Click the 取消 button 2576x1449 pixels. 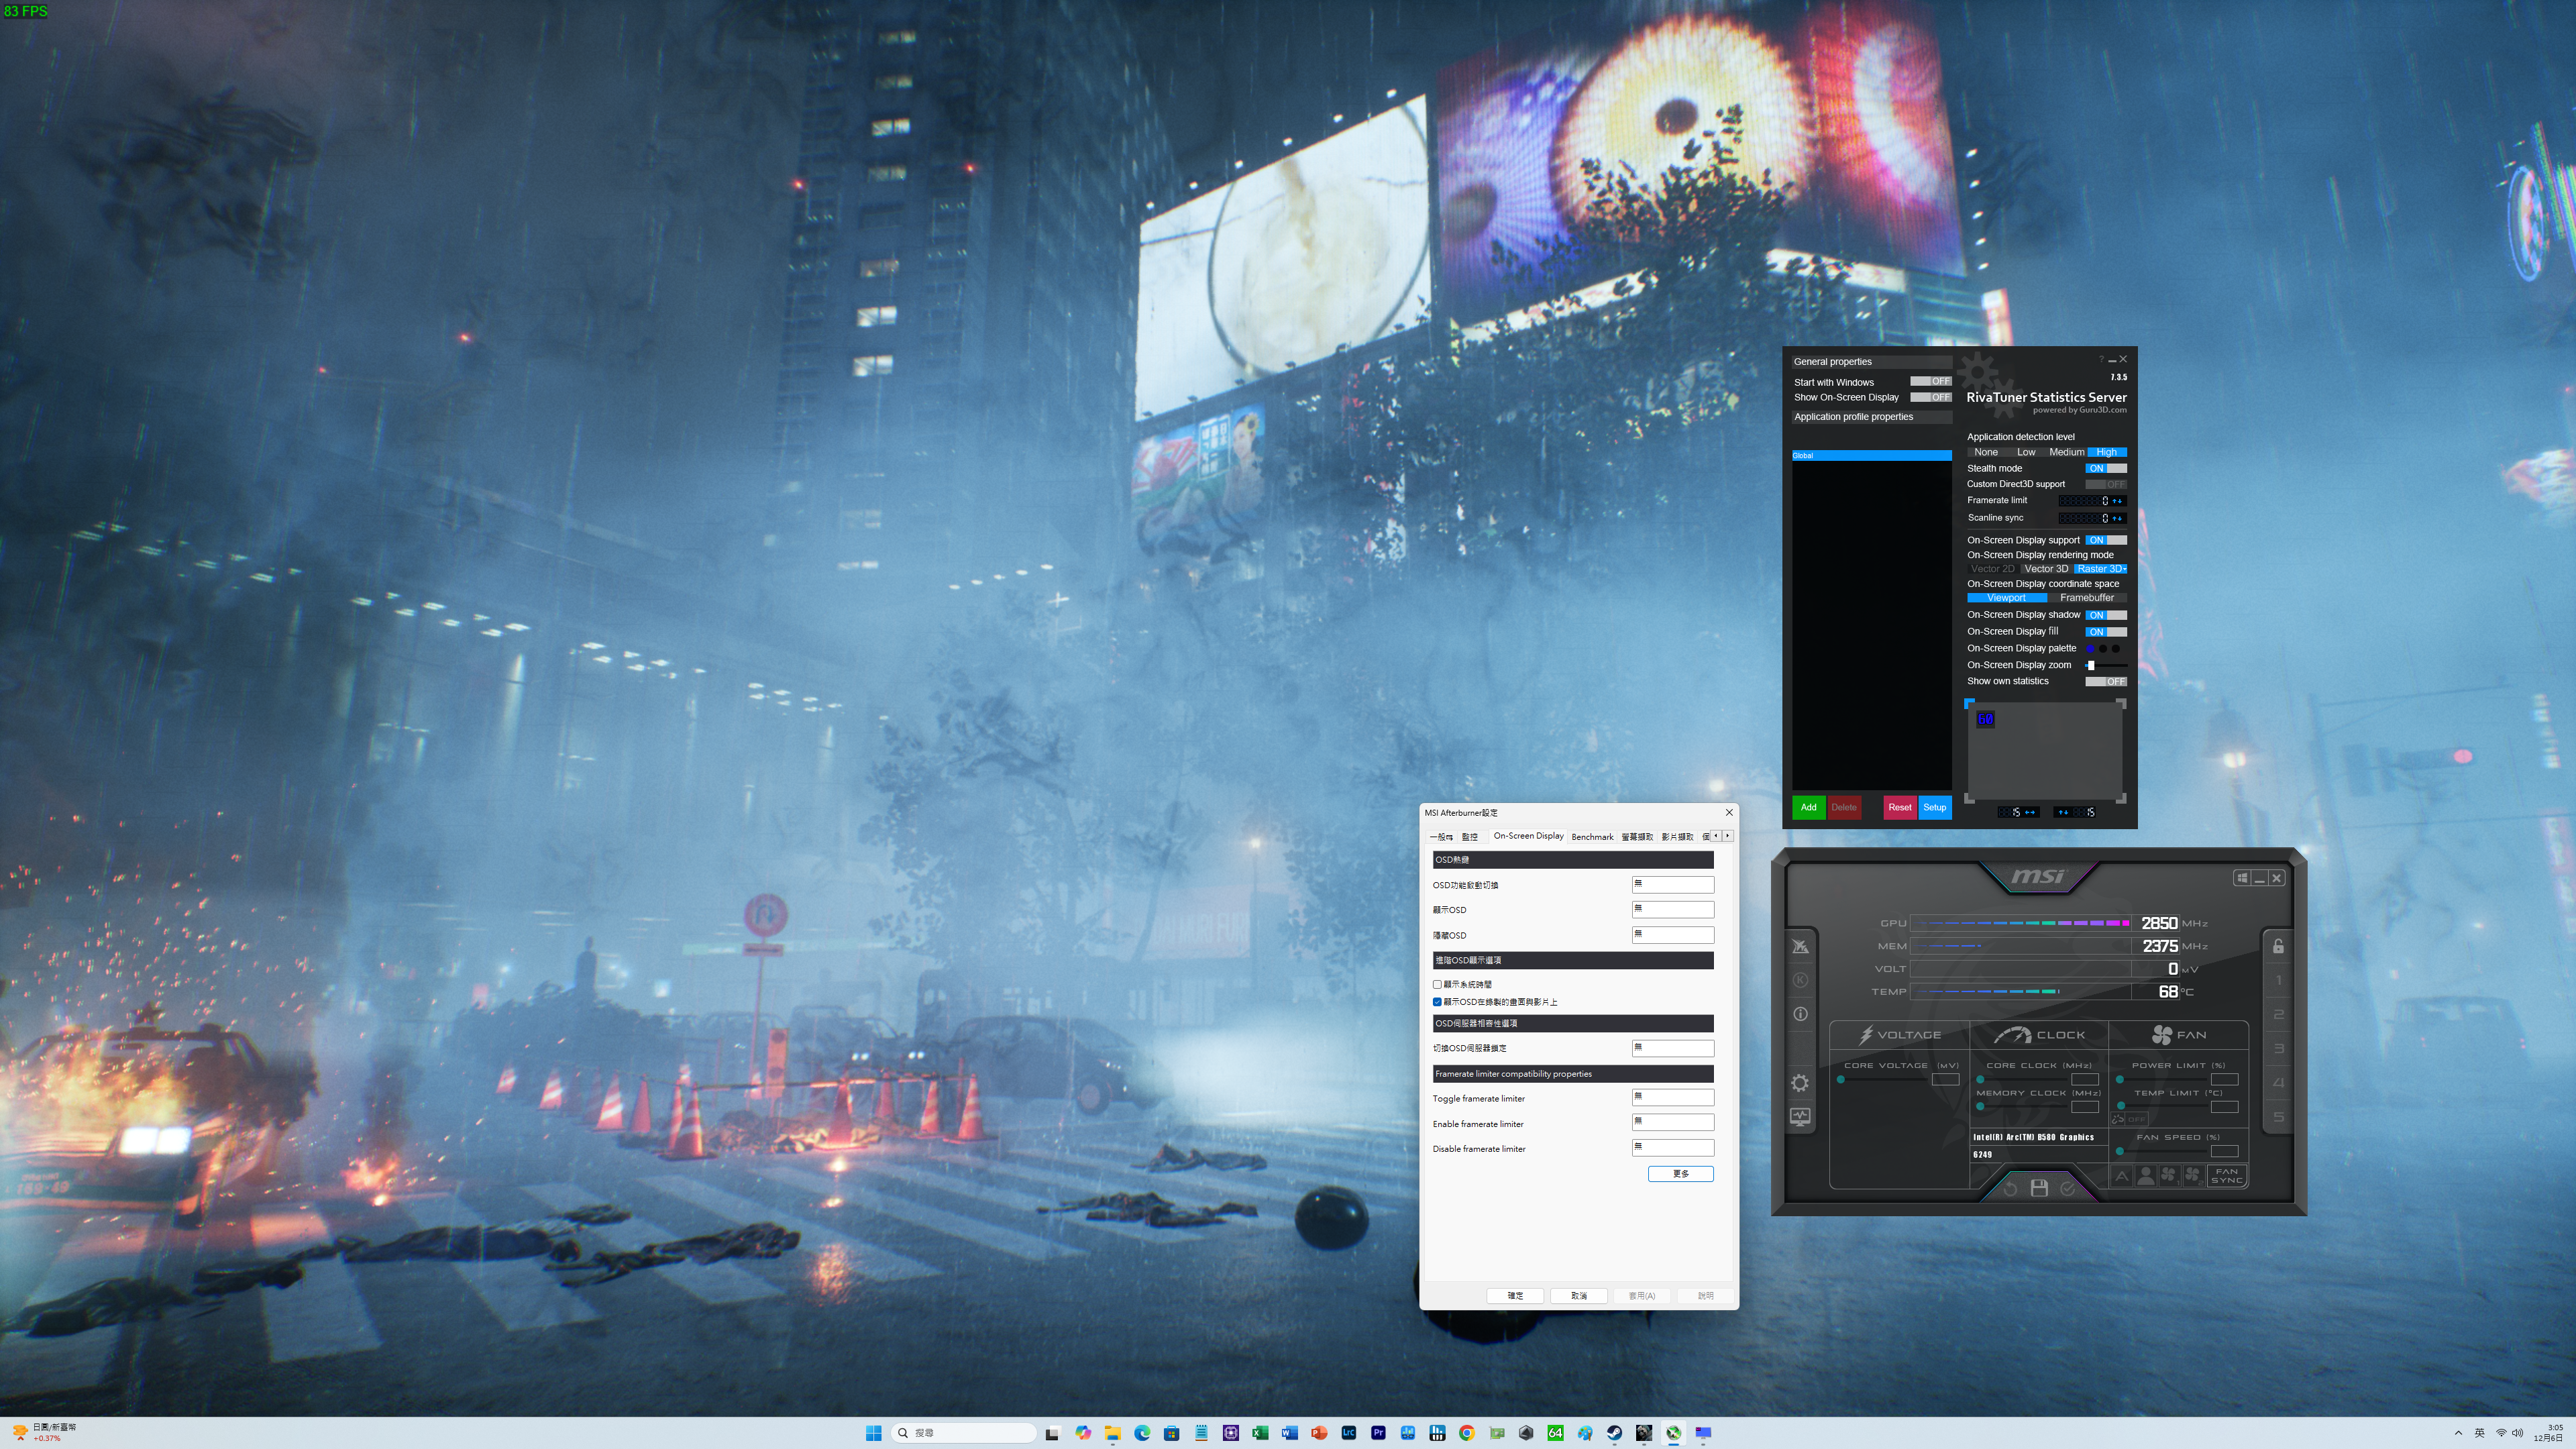pyautogui.click(x=1578, y=1296)
